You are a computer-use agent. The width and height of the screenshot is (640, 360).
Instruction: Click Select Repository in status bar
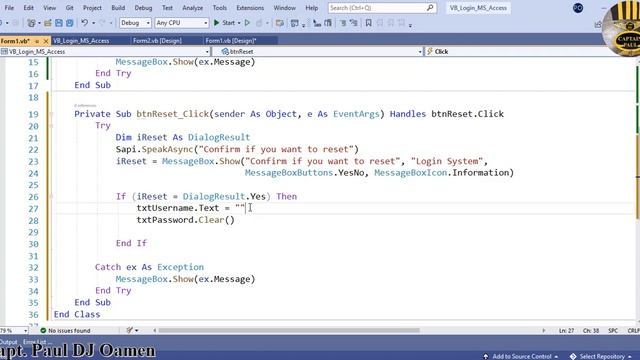pos(601,356)
